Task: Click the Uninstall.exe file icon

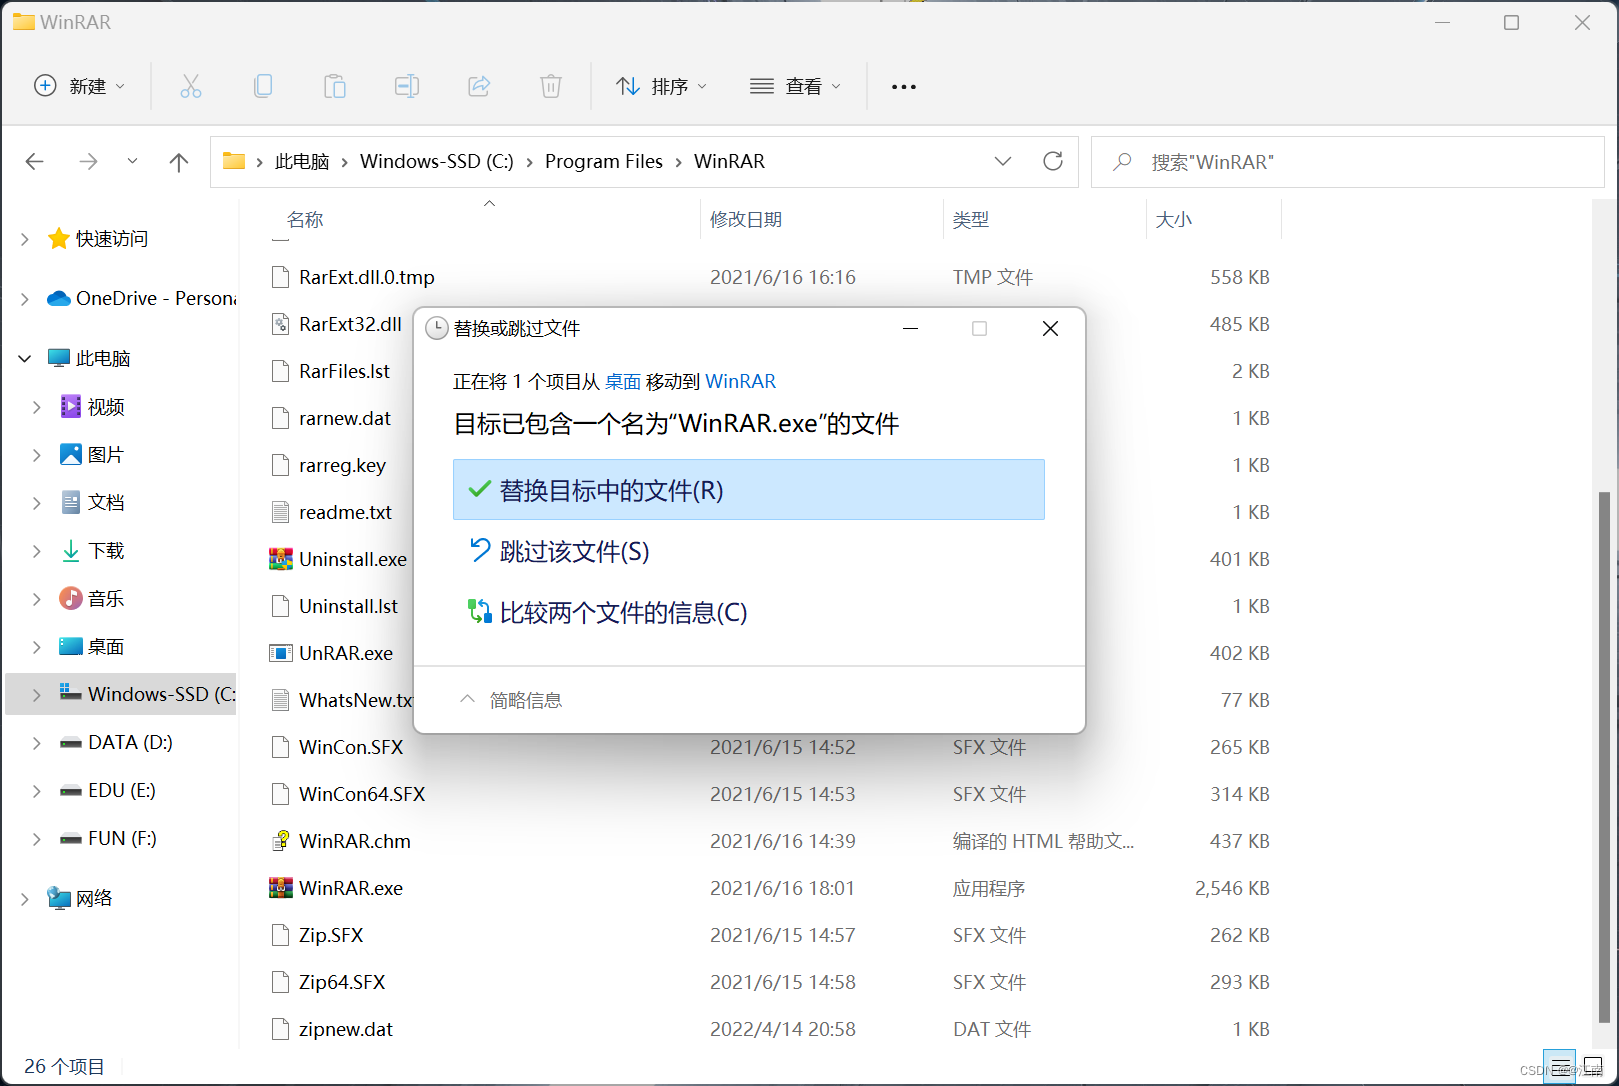Action: (x=281, y=559)
